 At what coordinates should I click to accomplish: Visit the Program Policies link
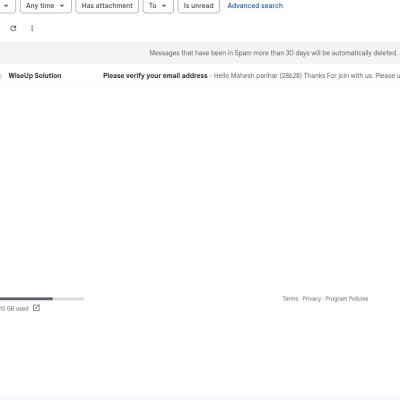[x=347, y=299]
